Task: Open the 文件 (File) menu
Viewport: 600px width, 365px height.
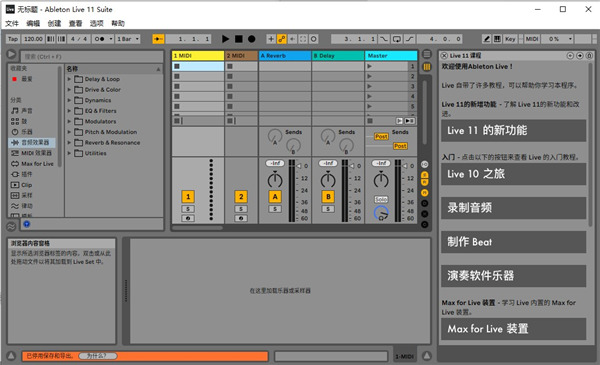Action: tap(12, 24)
